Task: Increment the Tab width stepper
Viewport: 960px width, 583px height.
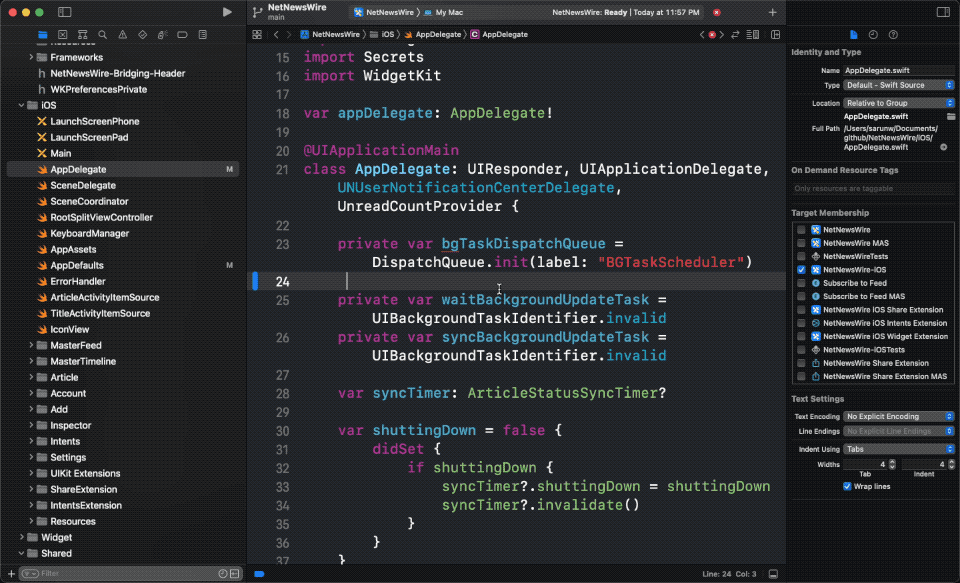Action: point(893,462)
